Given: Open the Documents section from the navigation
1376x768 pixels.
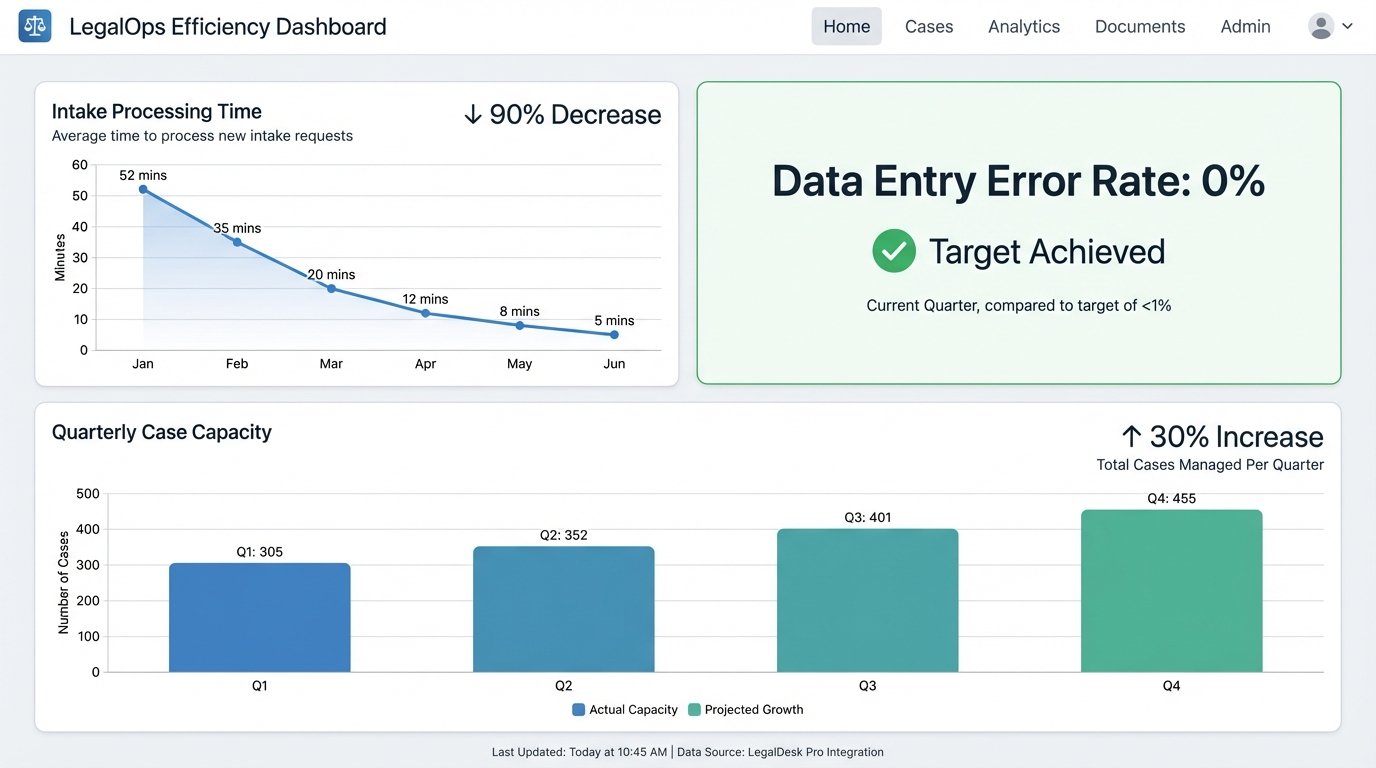Looking at the screenshot, I should (1139, 26).
